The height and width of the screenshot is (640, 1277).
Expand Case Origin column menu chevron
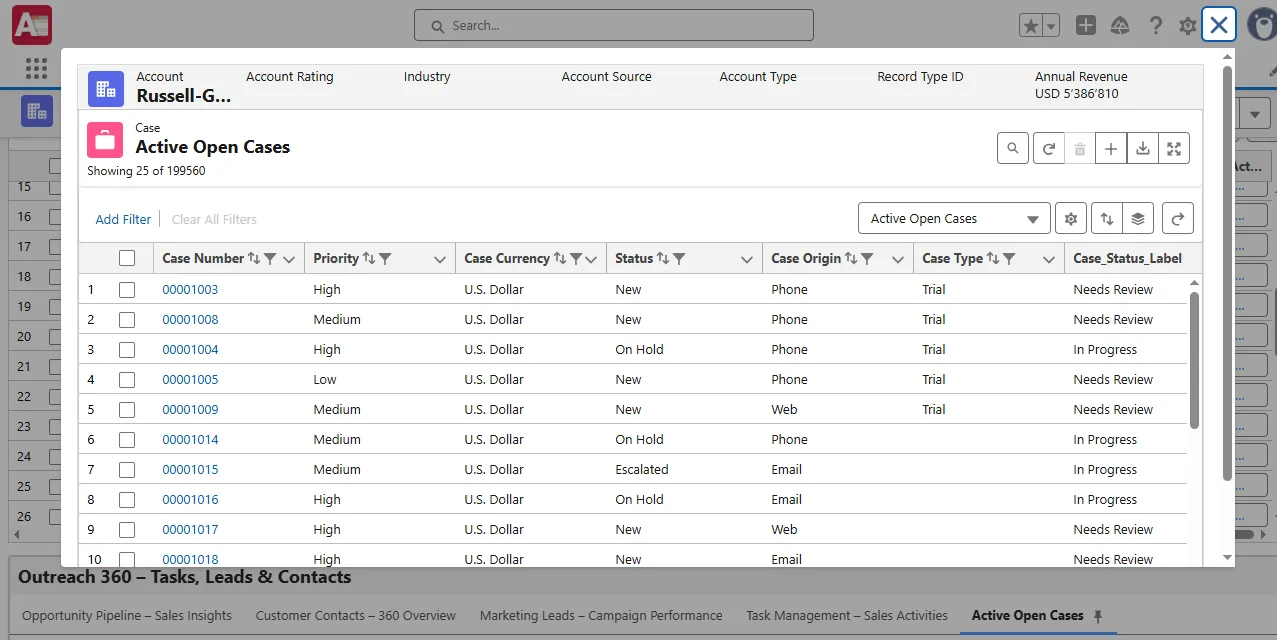(x=896, y=259)
